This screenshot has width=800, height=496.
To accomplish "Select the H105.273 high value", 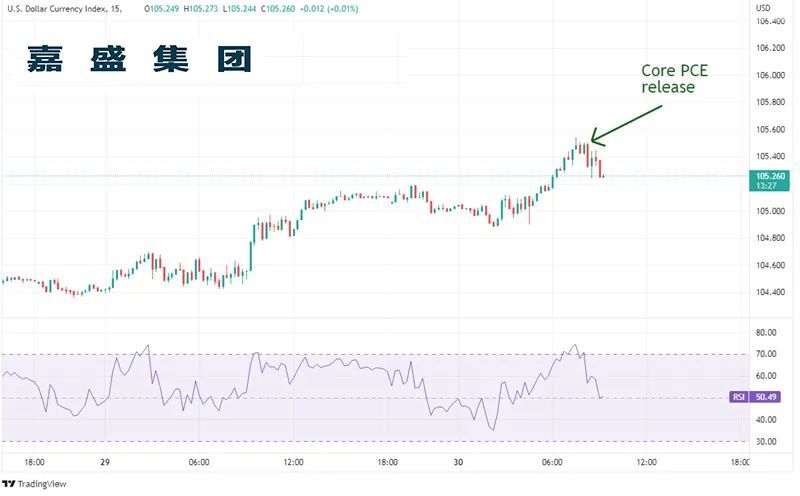I will pyautogui.click(x=201, y=9).
